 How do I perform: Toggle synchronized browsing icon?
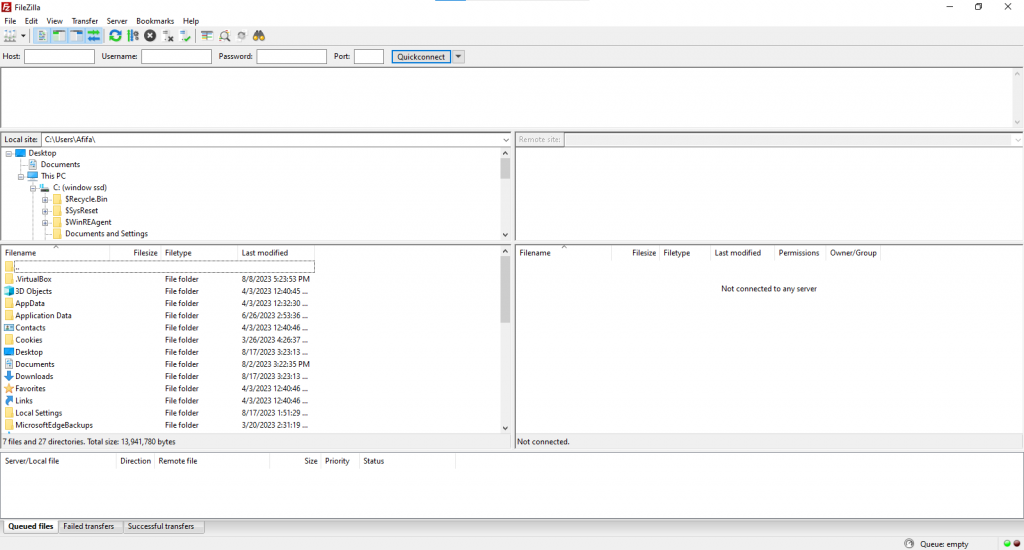click(x=242, y=36)
